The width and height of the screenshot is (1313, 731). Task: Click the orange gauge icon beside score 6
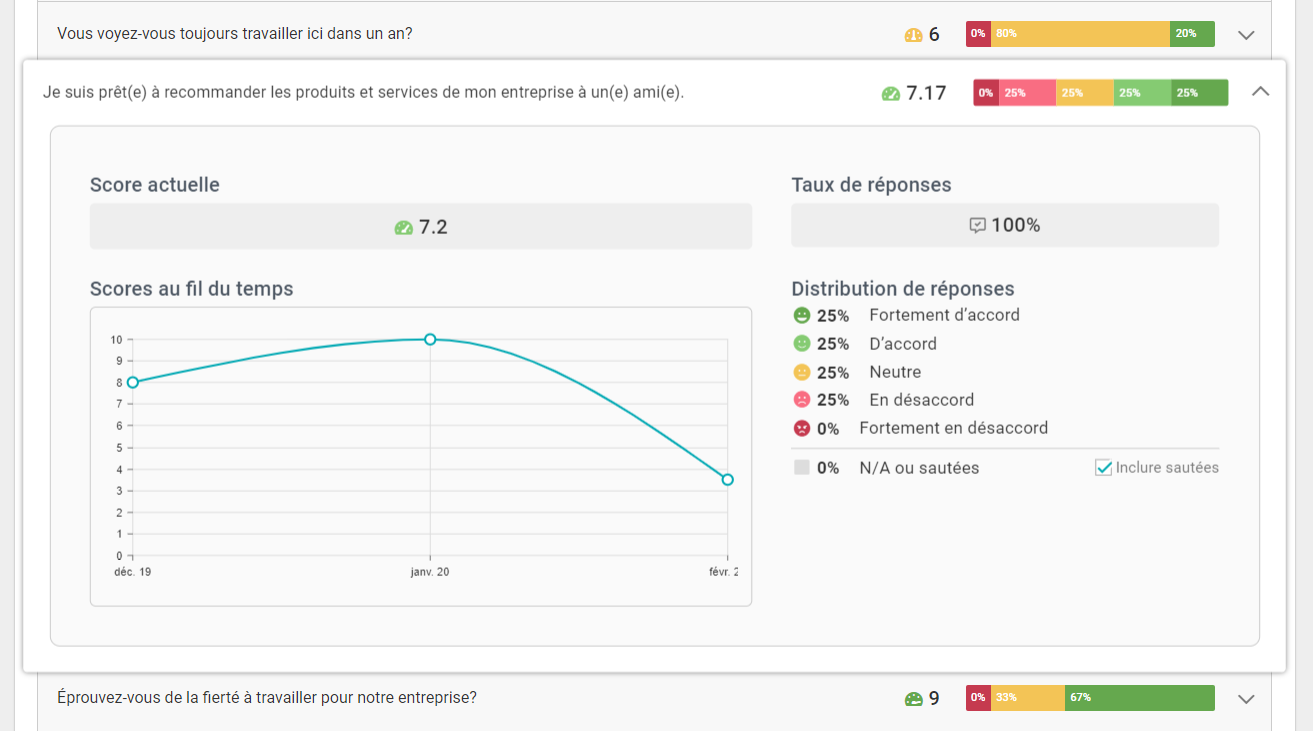[x=913, y=35]
